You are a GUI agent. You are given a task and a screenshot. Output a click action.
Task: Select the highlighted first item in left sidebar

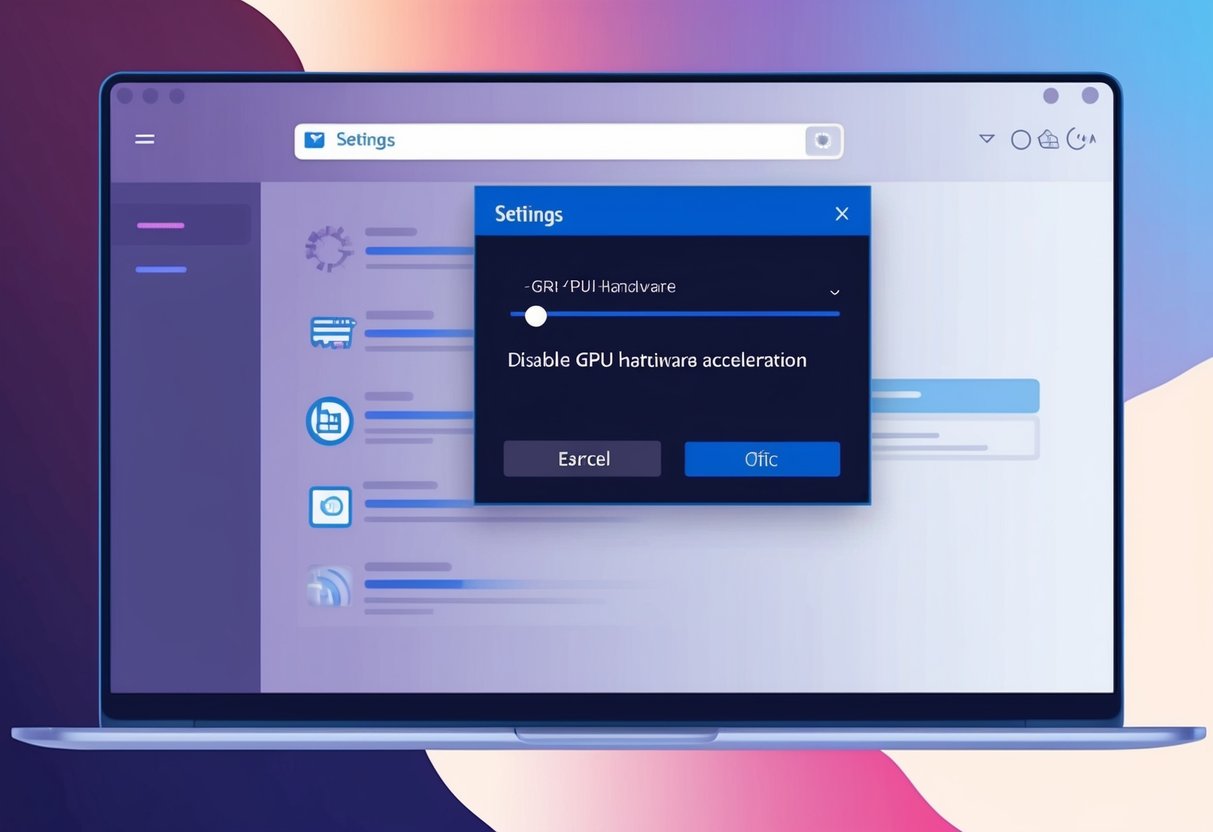pyautogui.click(x=185, y=224)
